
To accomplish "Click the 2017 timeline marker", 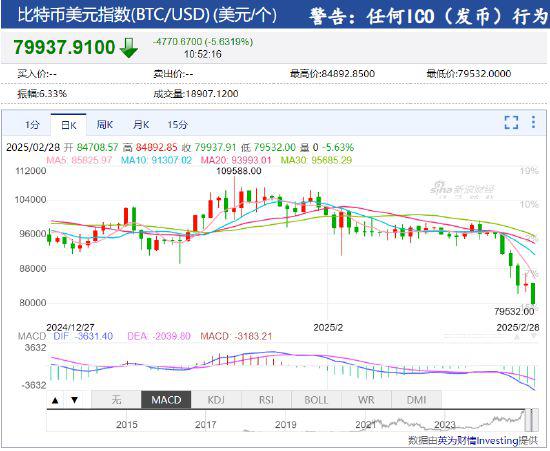I will pos(206,425).
